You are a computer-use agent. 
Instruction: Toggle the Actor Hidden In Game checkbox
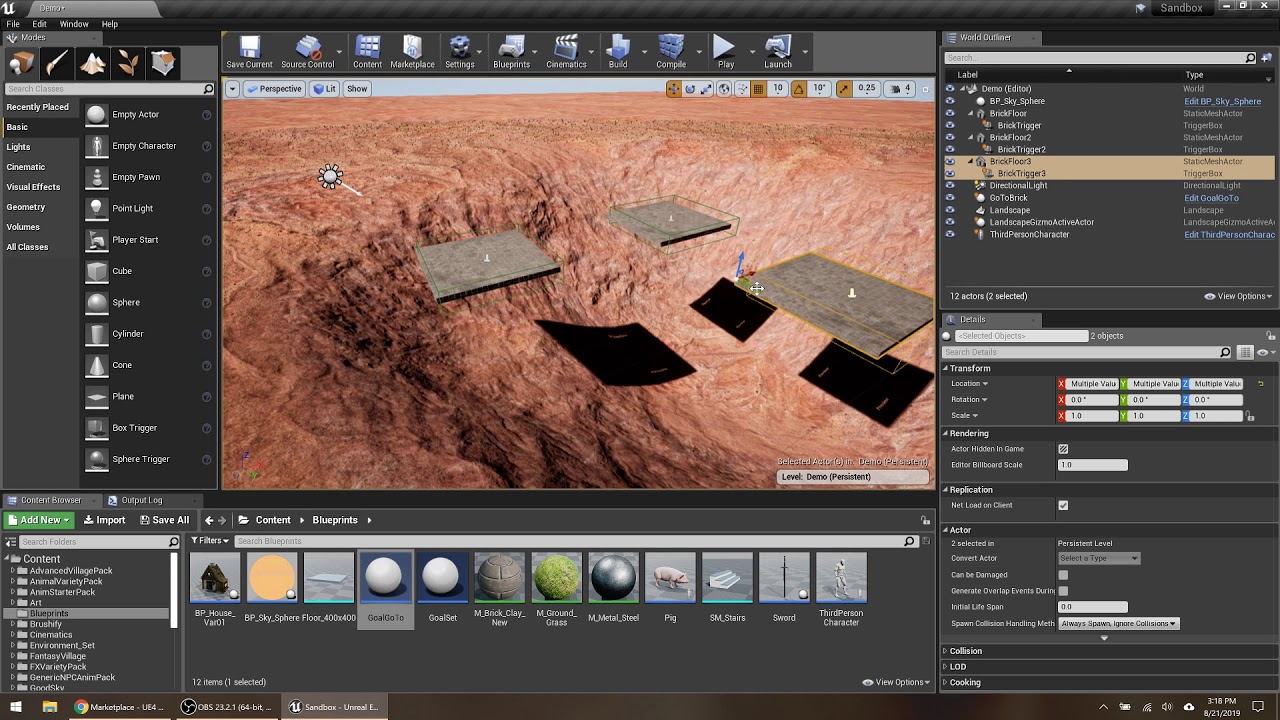[x=1063, y=449]
